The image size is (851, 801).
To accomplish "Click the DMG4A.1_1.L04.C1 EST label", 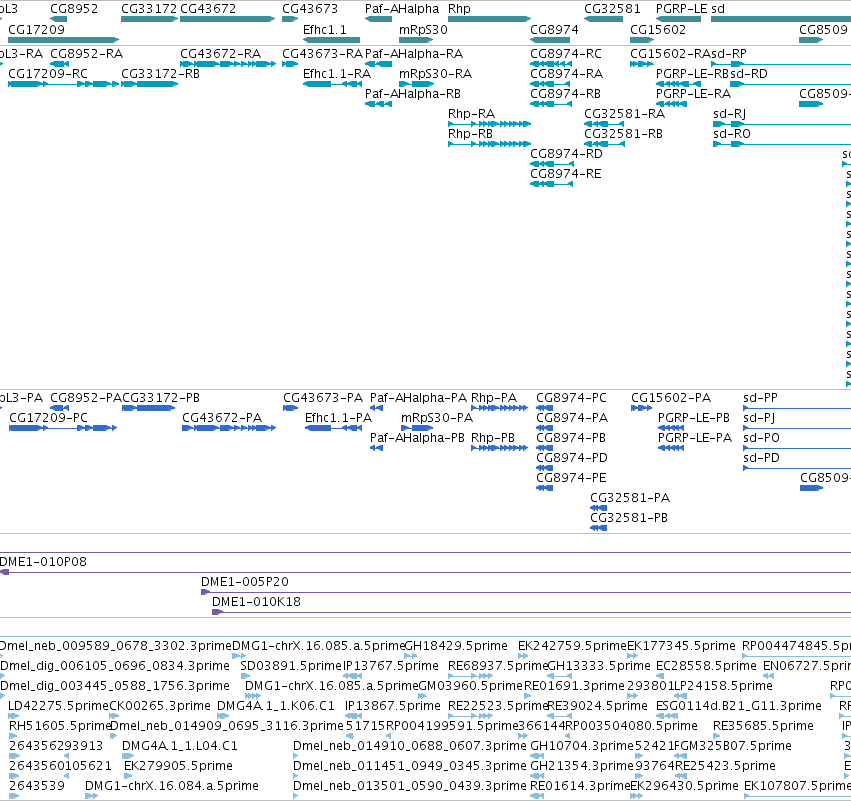I will coord(180,746).
